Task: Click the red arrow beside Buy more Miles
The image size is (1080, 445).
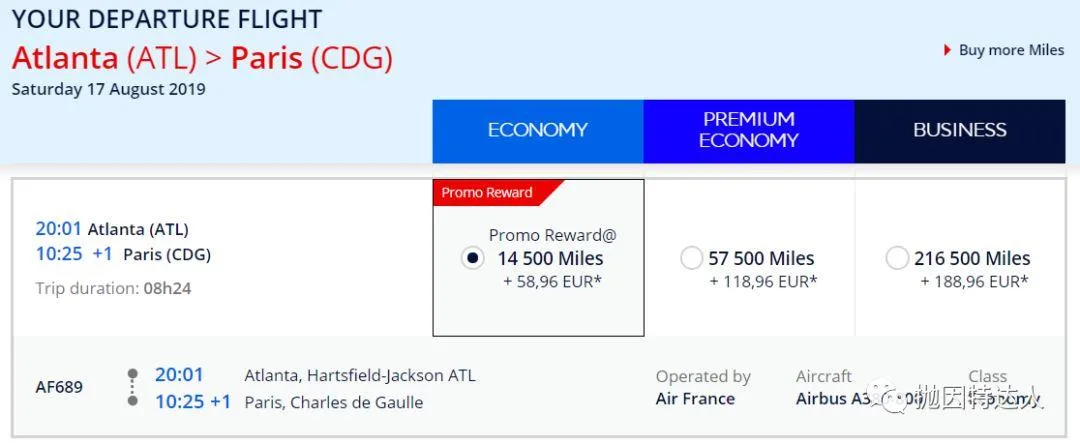Action: click(x=947, y=50)
